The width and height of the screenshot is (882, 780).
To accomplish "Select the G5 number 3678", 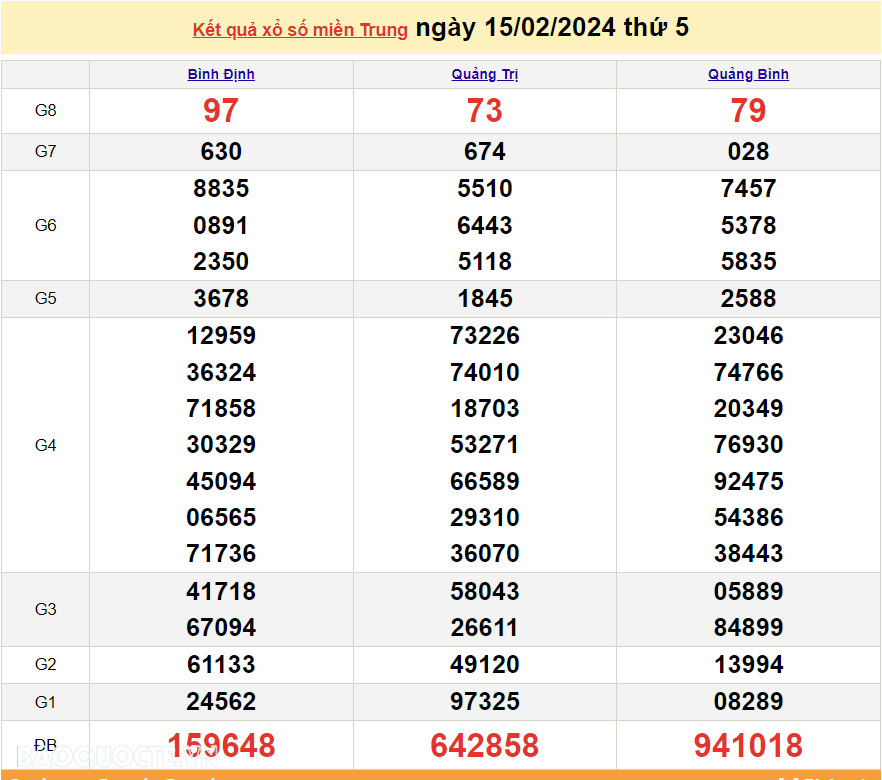I will tap(221, 298).
